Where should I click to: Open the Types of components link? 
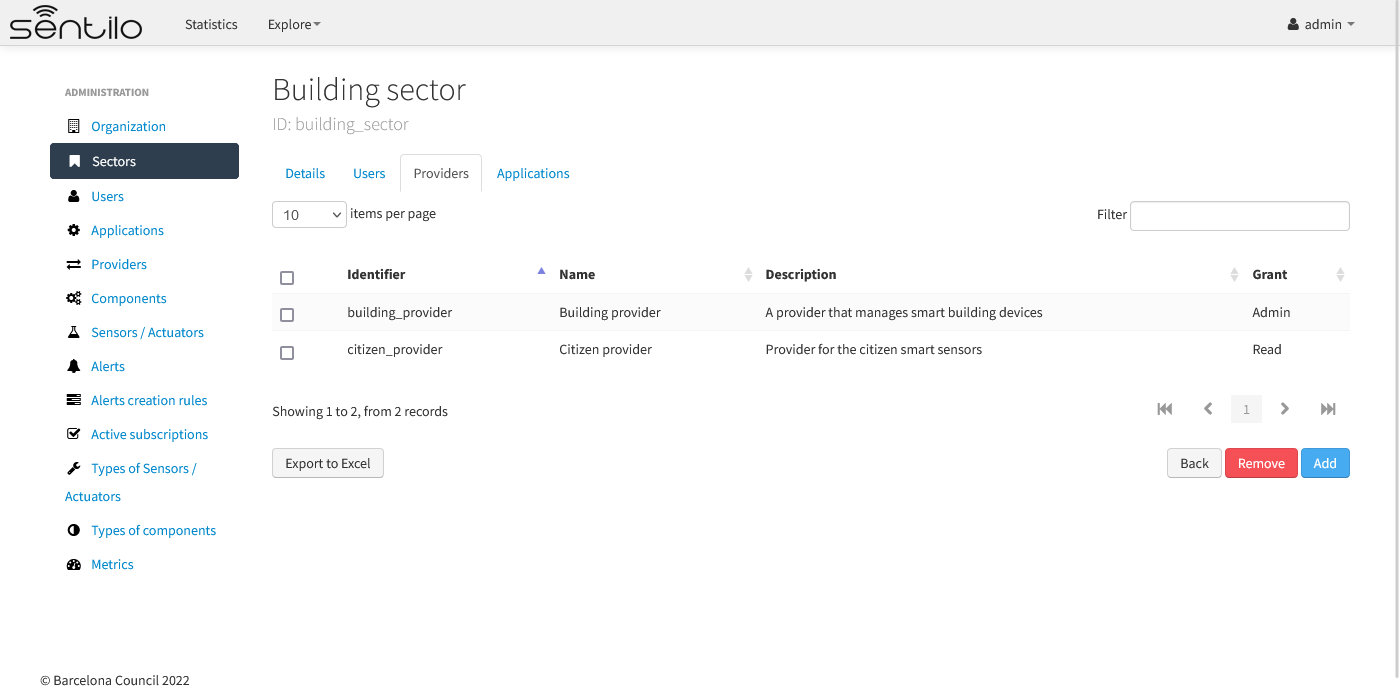click(153, 530)
